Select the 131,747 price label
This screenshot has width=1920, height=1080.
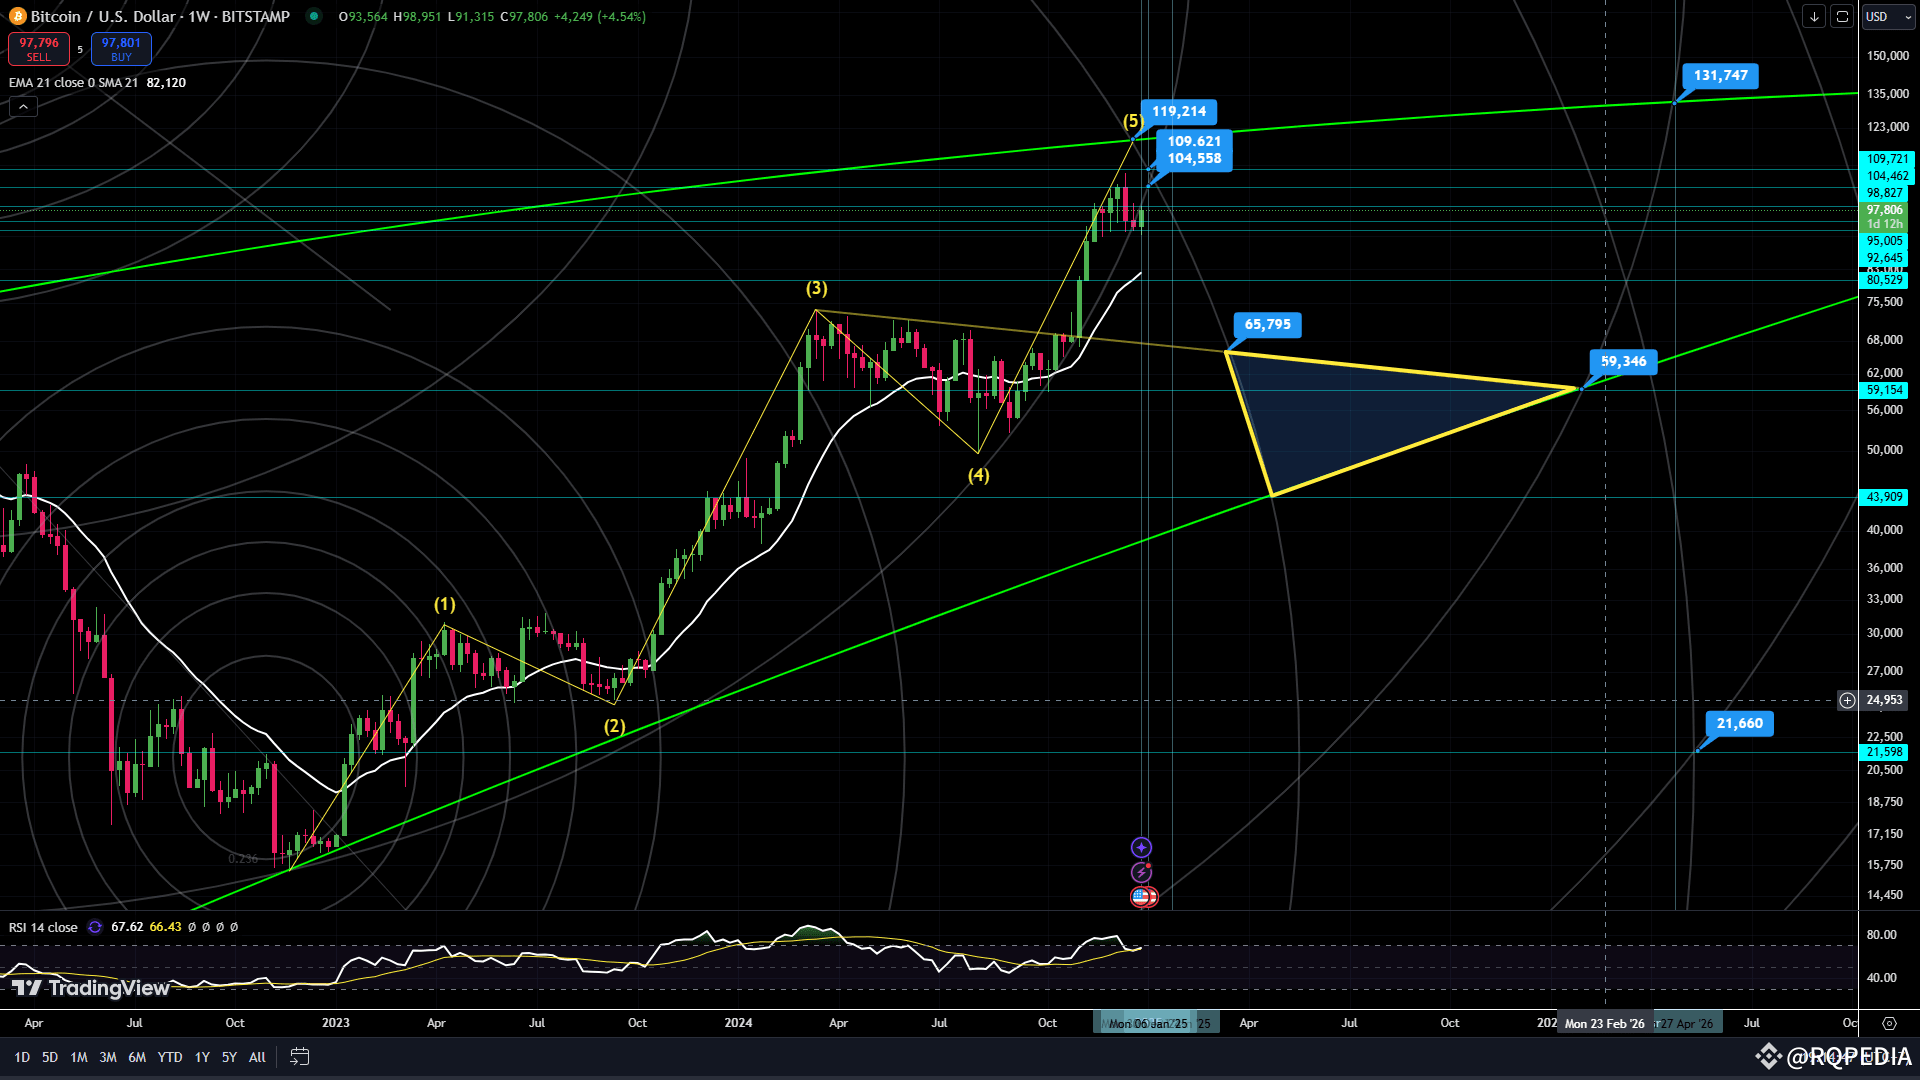(1720, 76)
